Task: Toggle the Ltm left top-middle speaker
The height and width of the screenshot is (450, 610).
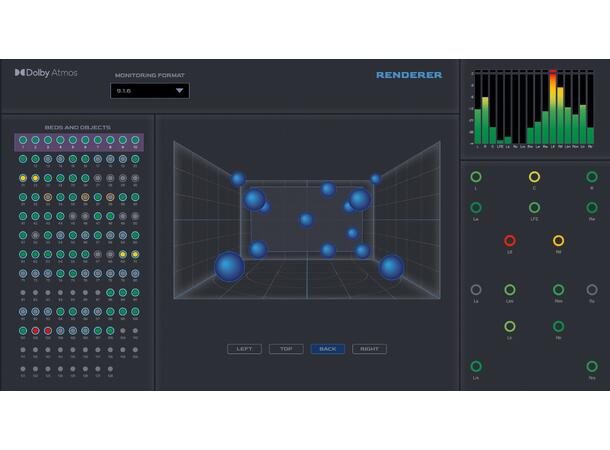Action: click(510, 290)
